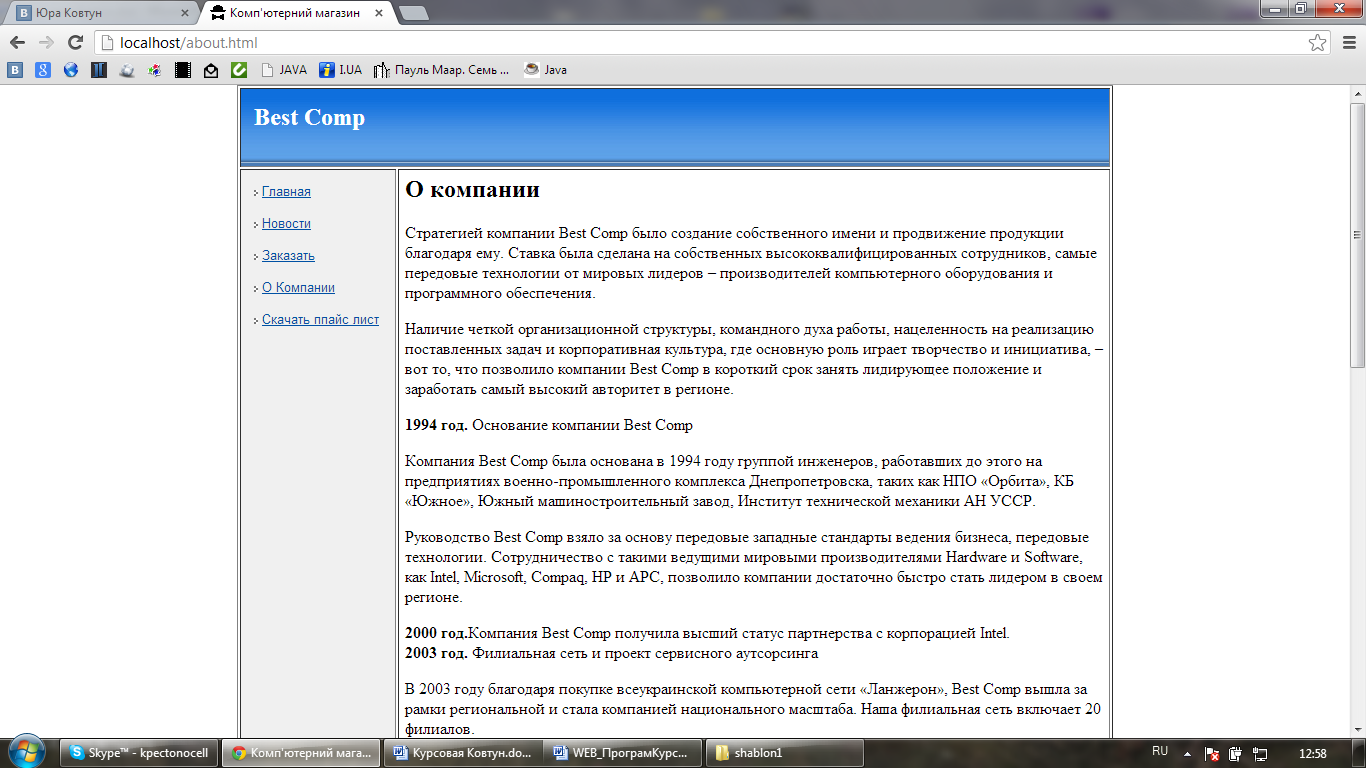Open the Chrome menu (three bars)
This screenshot has width=1366, height=768.
click(x=1348, y=42)
